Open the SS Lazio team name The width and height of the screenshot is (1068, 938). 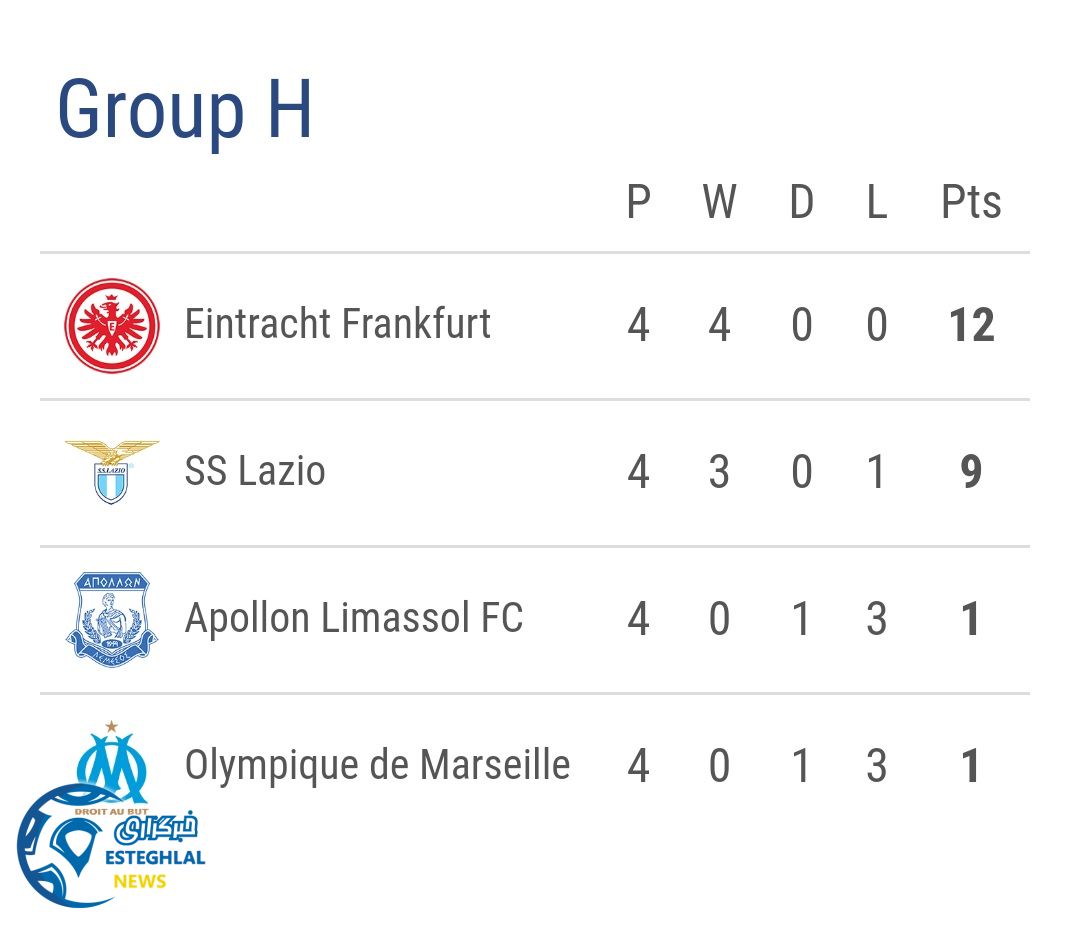(255, 471)
